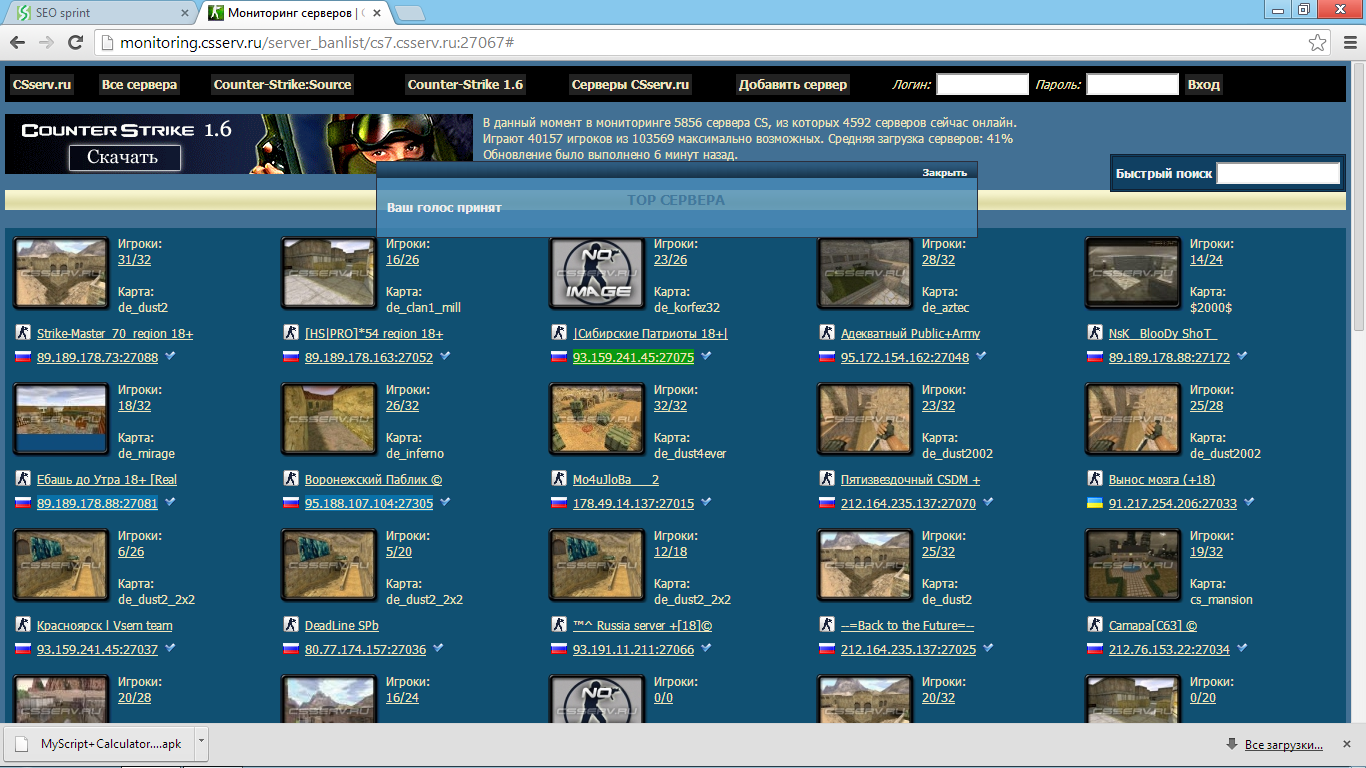This screenshot has width=1366, height=768.
Task: Select the Мониторинг серверов browser tab
Action: click(x=295, y=13)
